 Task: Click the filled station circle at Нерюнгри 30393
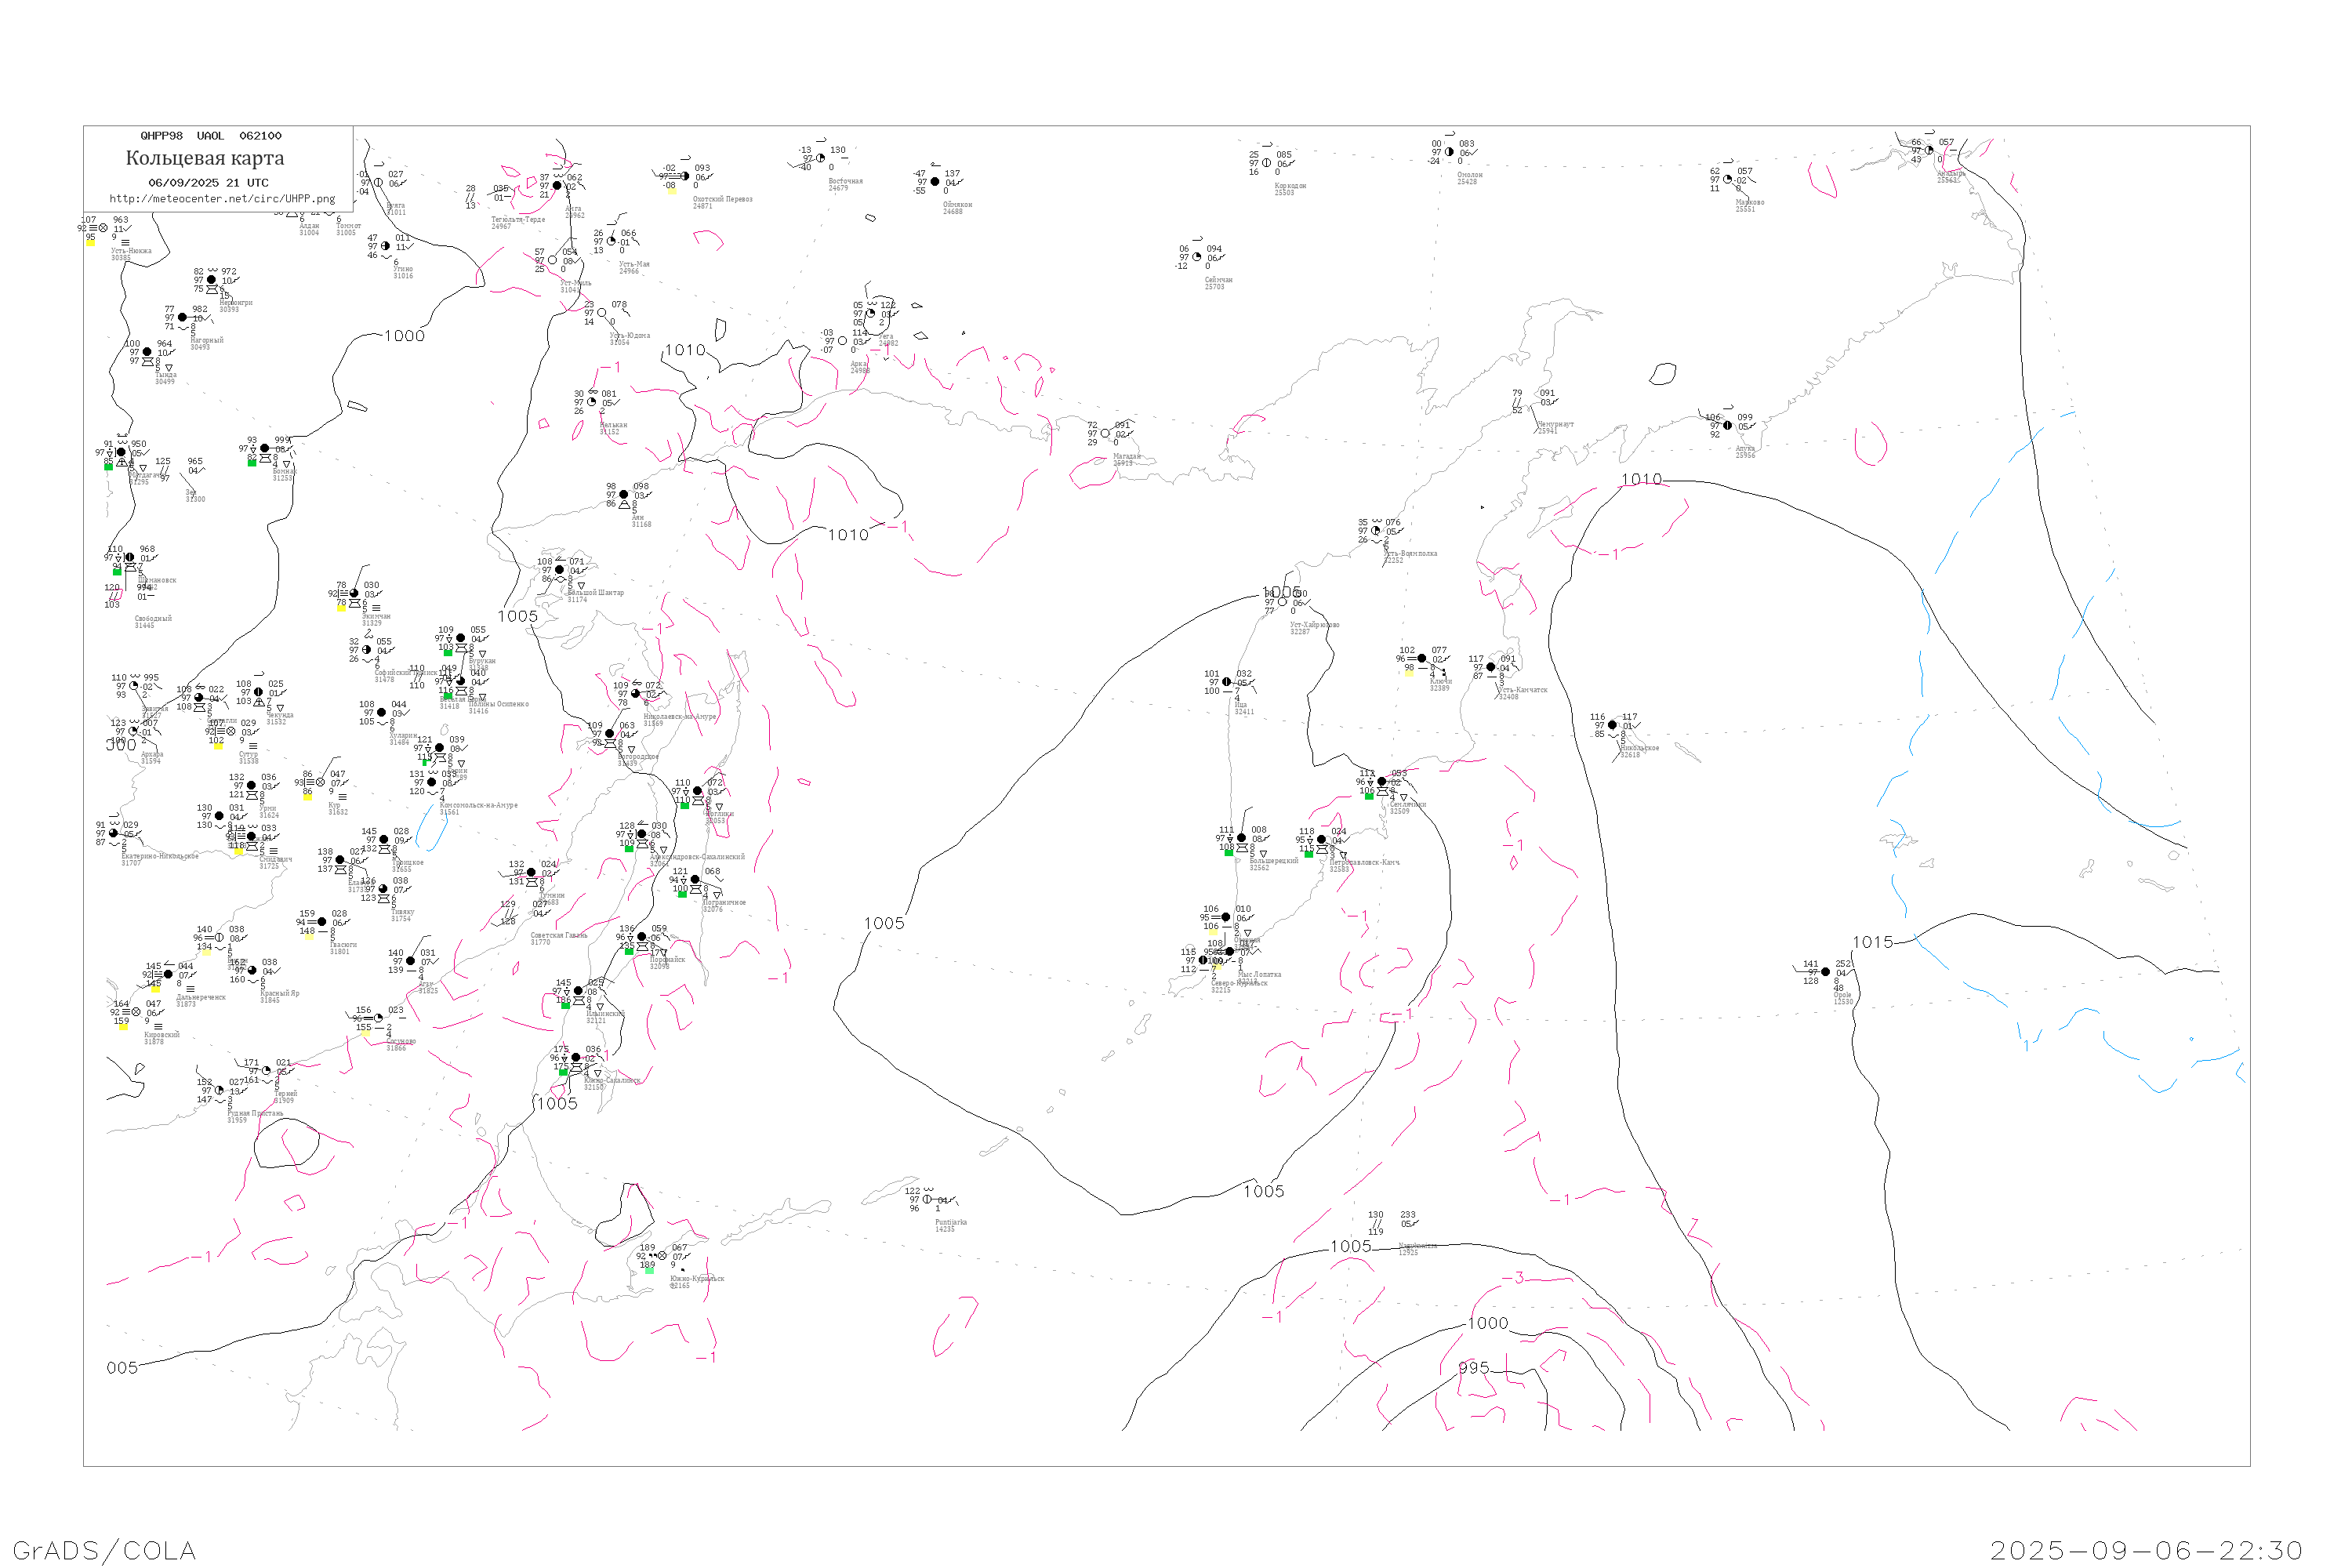(x=211, y=280)
